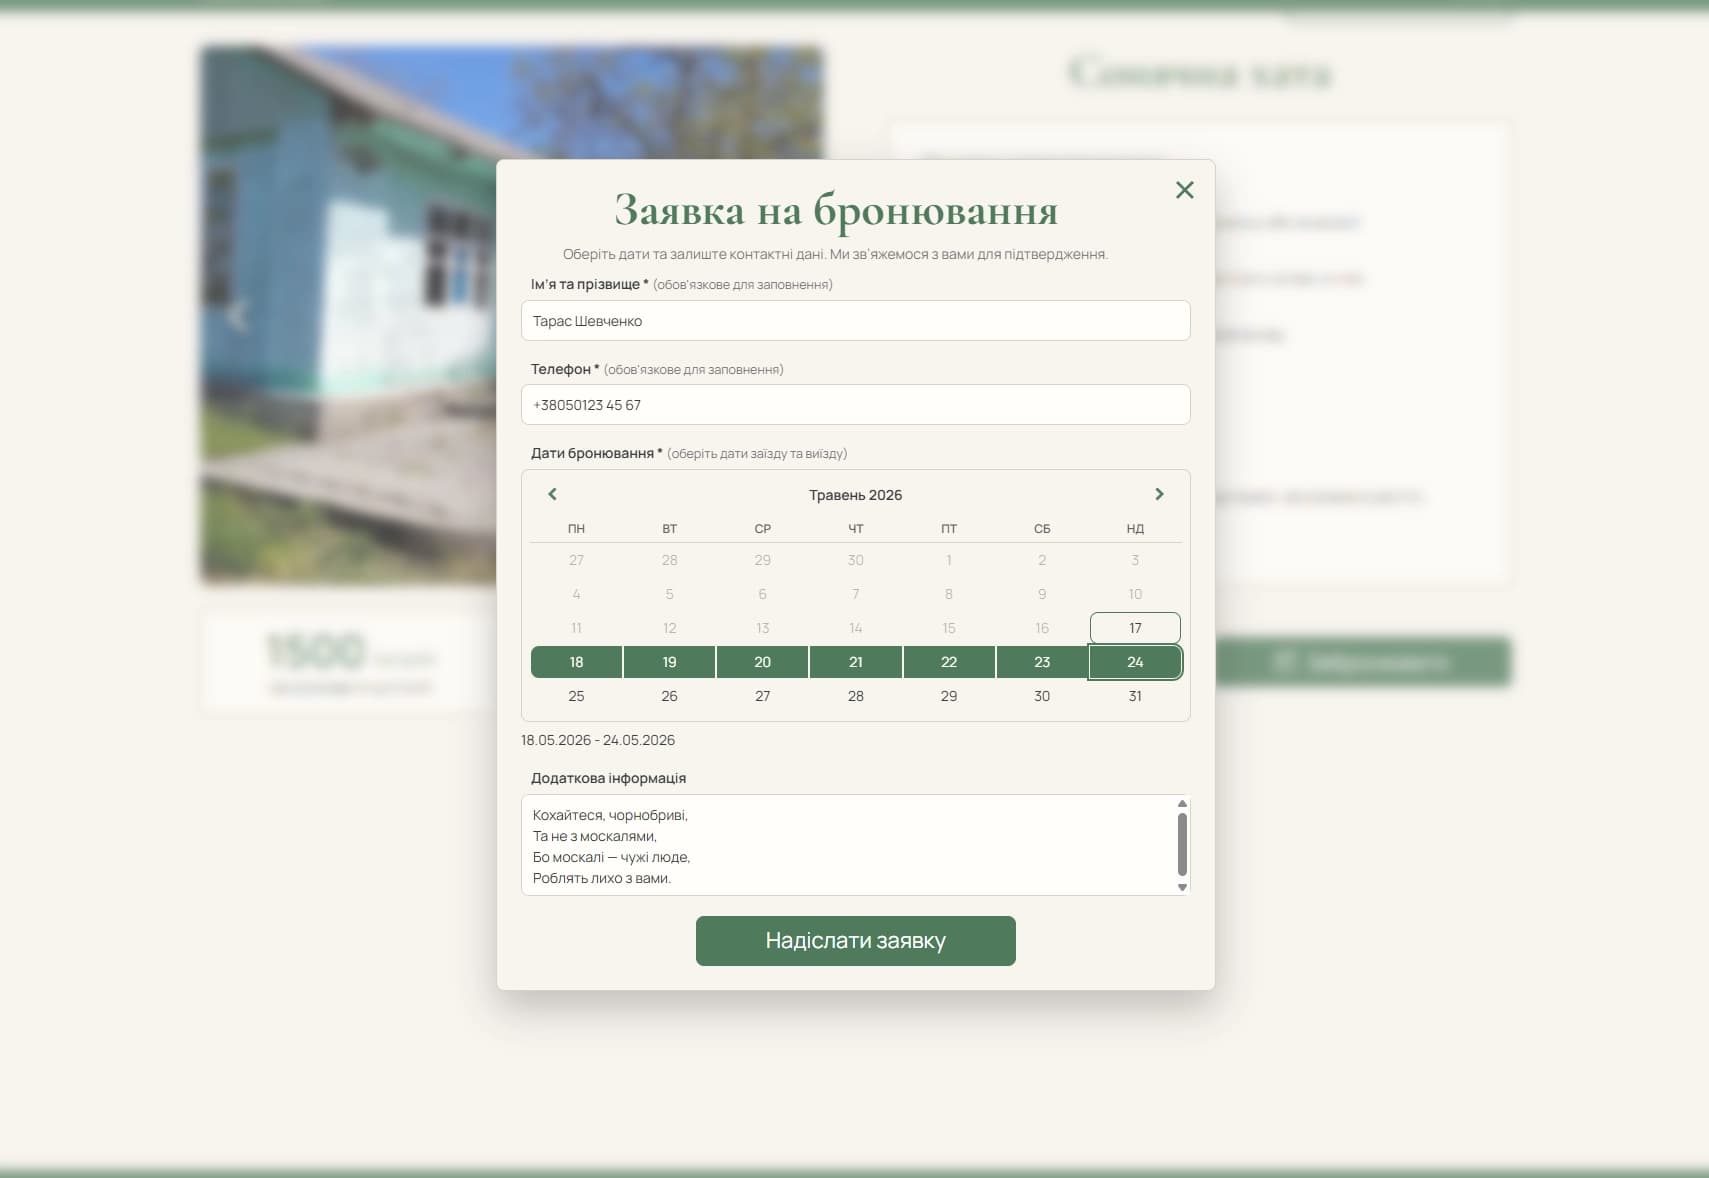Close the booking request dialog
This screenshot has width=1709, height=1178.
(1184, 190)
